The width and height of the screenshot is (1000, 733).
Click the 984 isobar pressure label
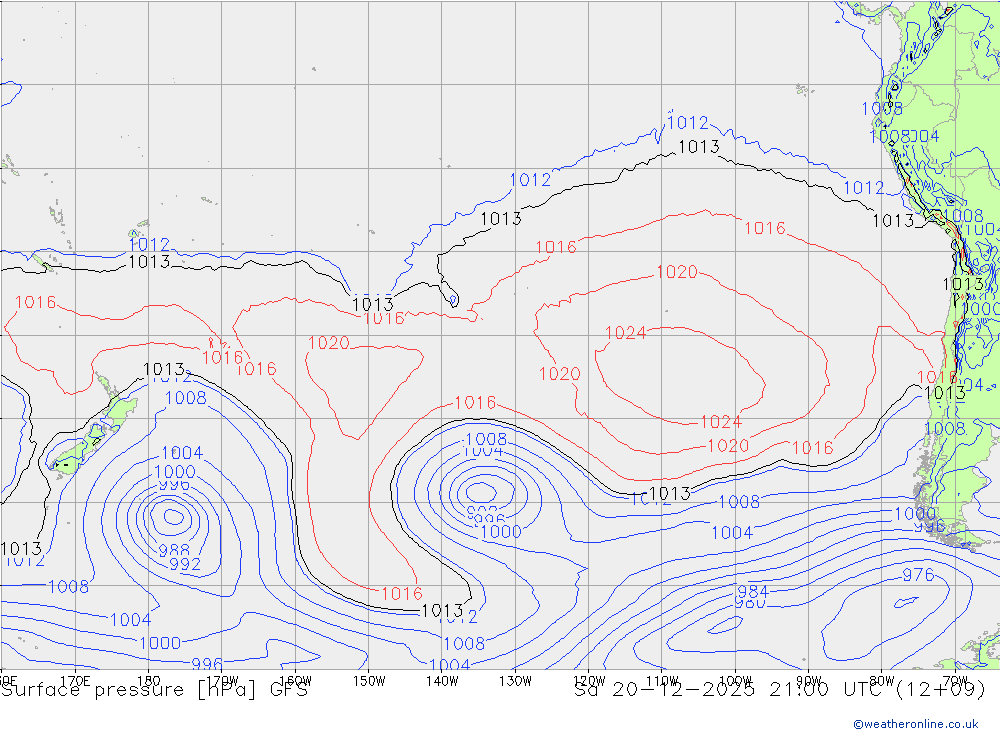pyautogui.click(x=753, y=591)
